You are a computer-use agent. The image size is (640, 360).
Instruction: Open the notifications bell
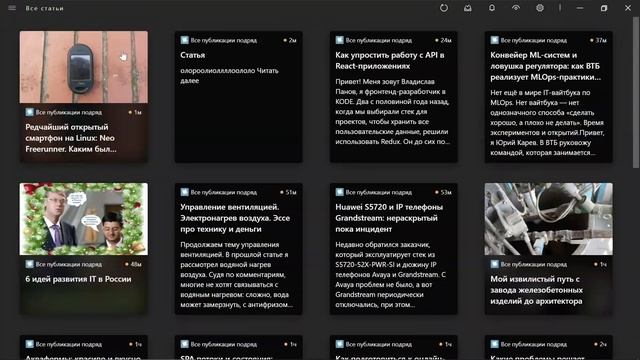click(492, 8)
